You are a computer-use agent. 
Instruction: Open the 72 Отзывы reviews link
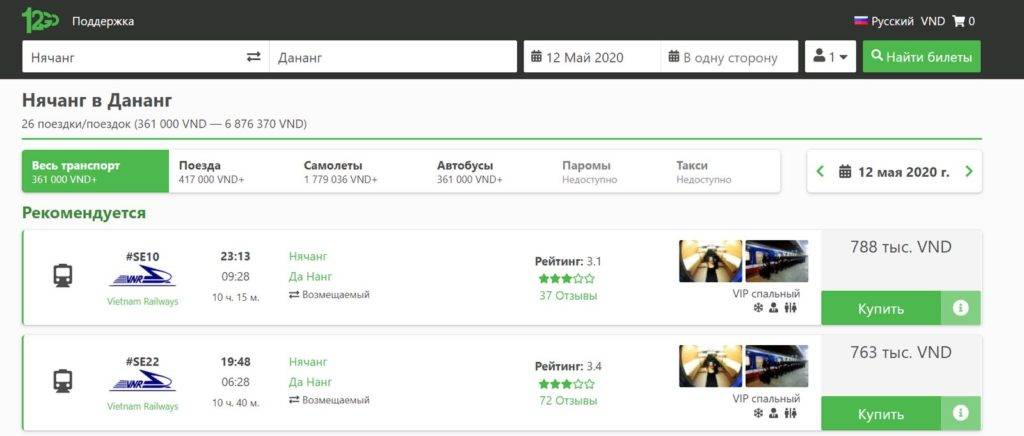pos(567,401)
